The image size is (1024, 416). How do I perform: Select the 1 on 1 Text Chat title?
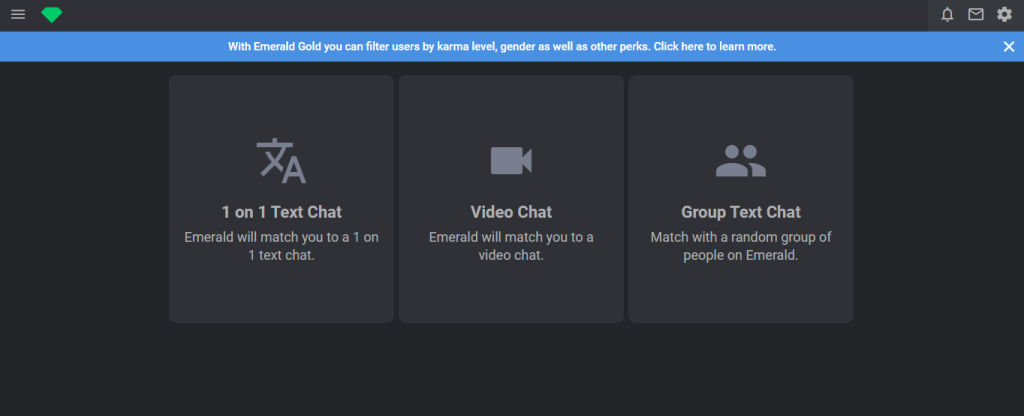[x=281, y=212]
